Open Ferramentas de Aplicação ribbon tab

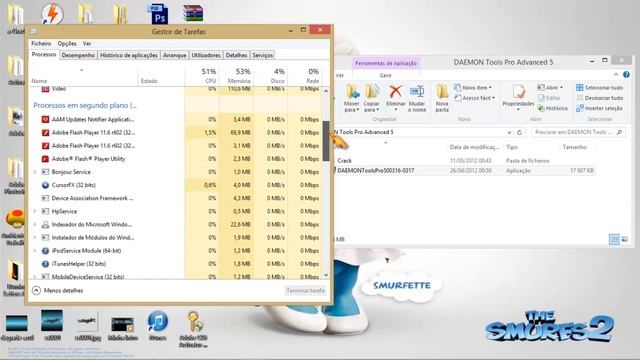point(386,63)
